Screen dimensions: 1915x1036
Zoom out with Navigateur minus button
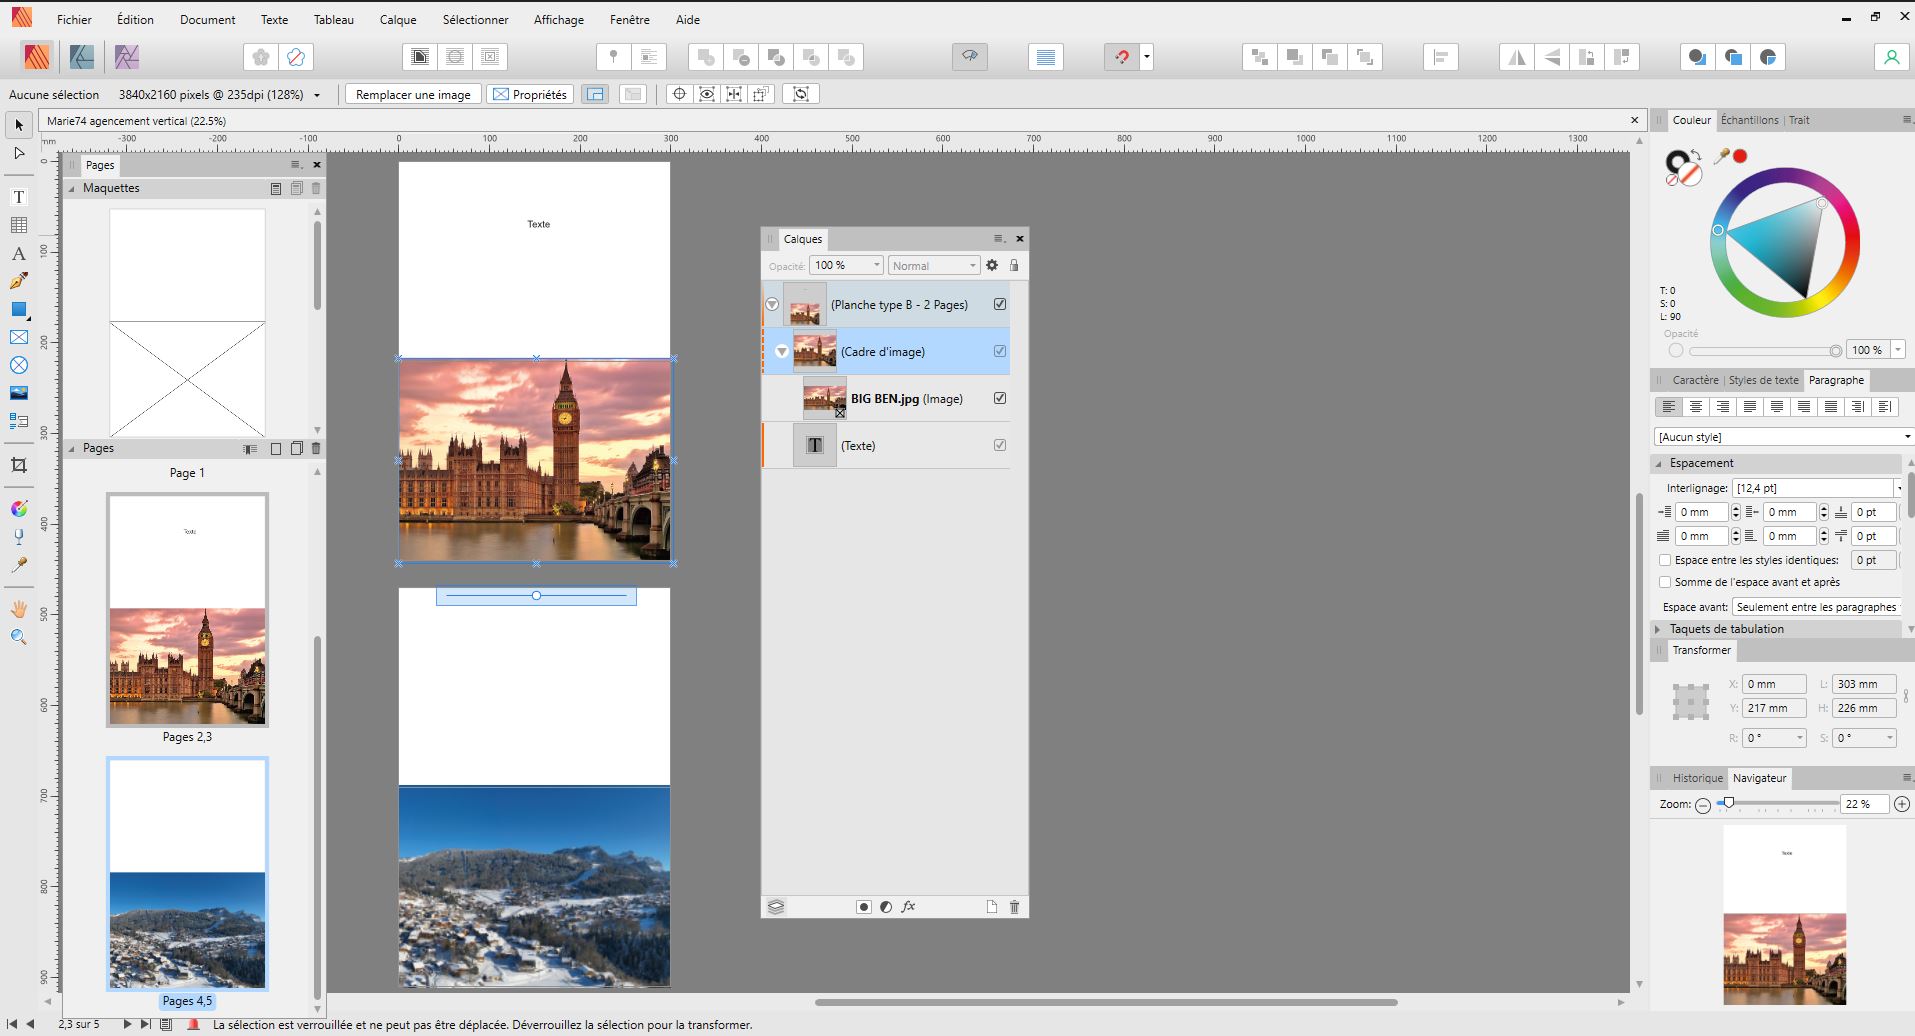tap(1703, 804)
